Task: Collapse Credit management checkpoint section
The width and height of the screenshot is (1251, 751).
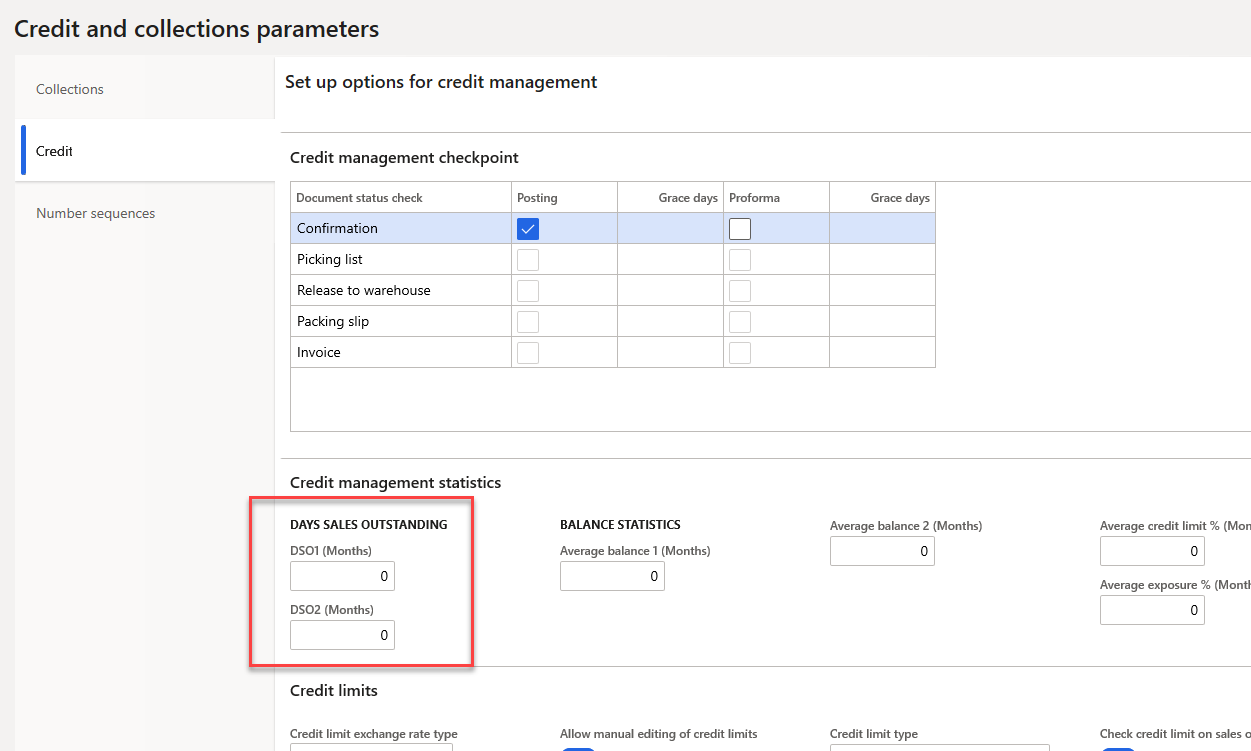Action: [x=404, y=158]
